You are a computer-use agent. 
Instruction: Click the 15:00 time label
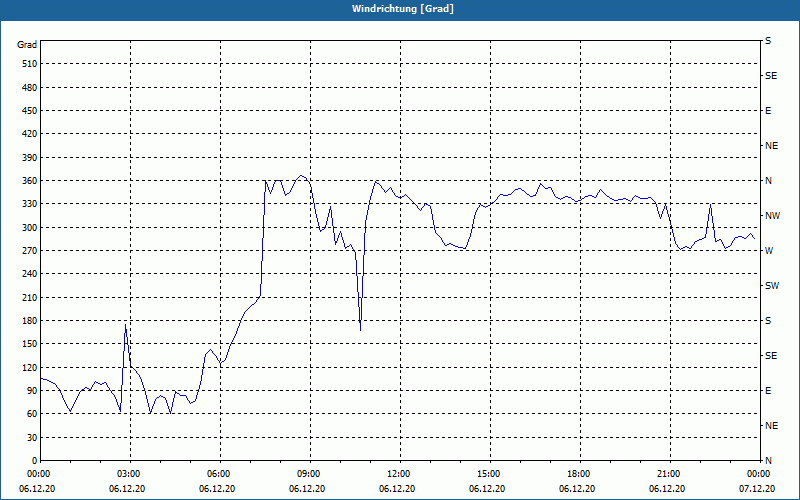[489, 474]
